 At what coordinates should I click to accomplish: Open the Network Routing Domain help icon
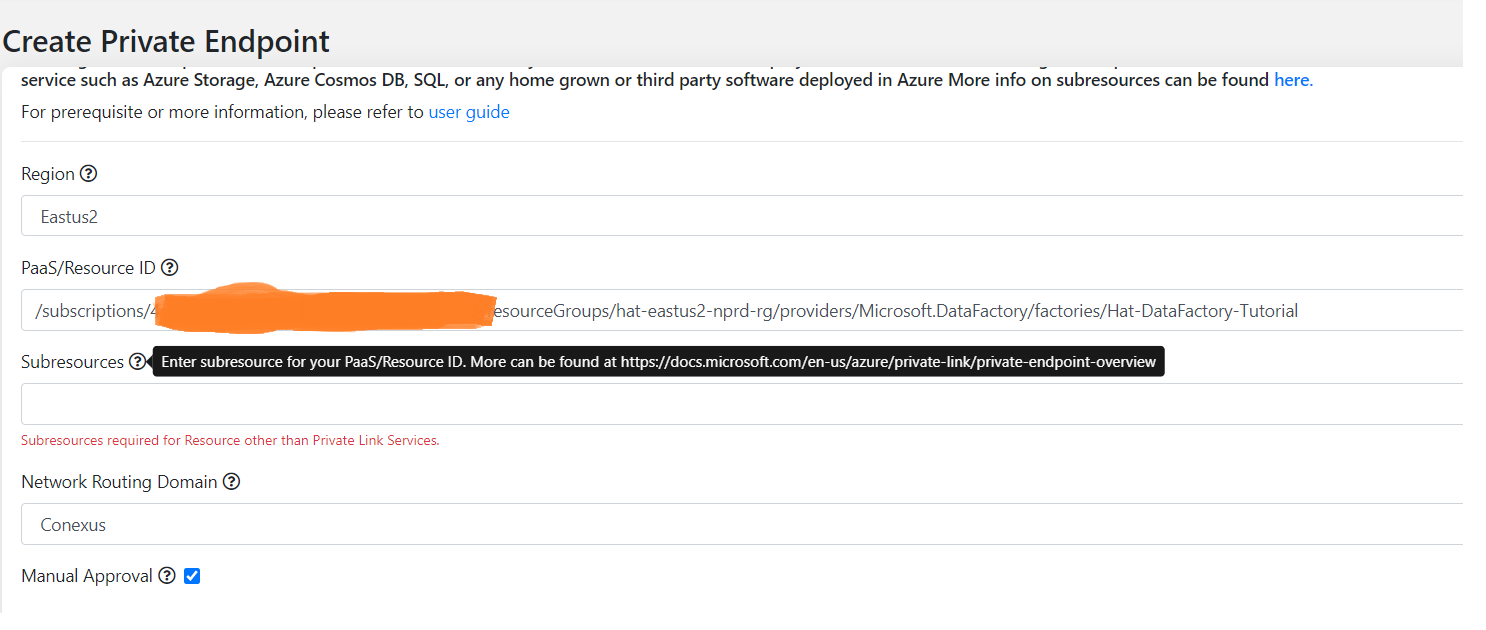point(231,481)
